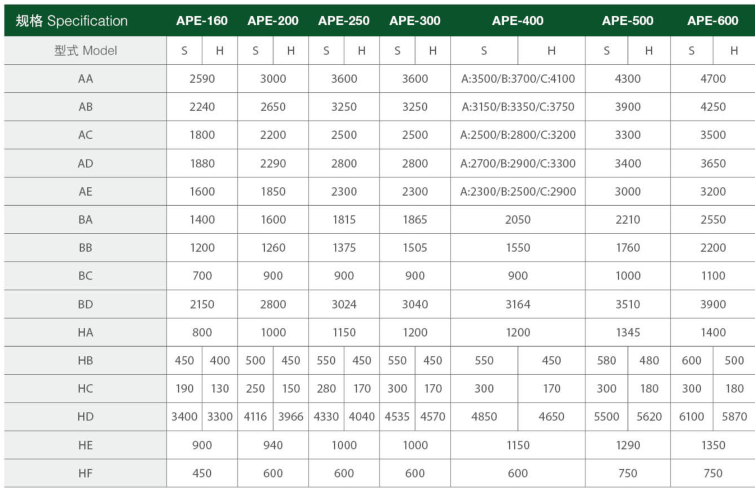Select the APE-400 column header
The height and width of the screenshot is (488, 755).
(x=518, y=21)
